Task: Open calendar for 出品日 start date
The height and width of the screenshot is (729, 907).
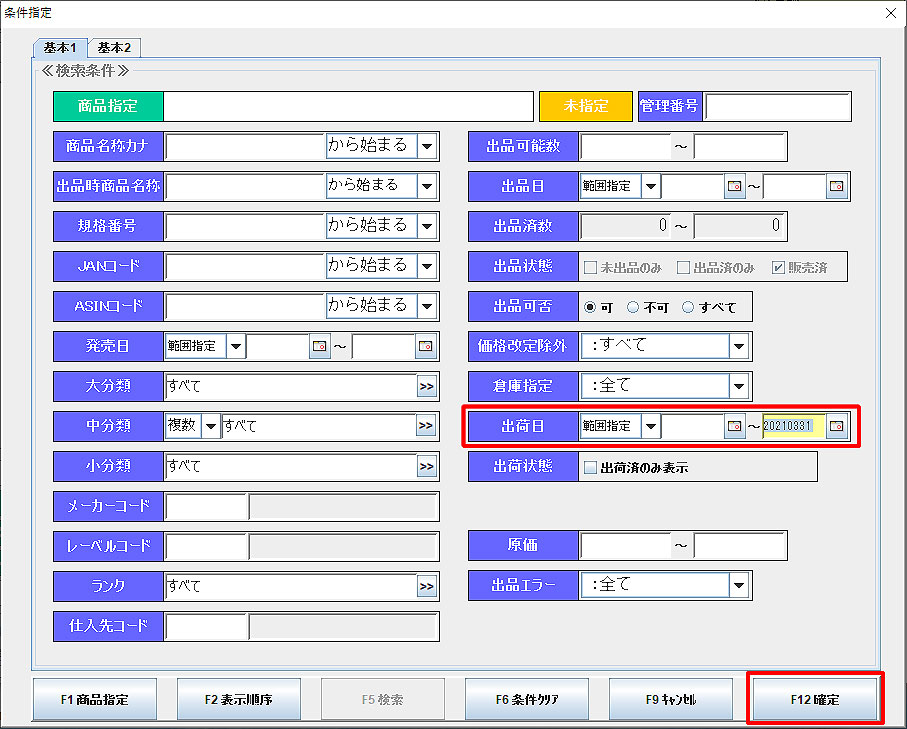Action: pos(735,186)
